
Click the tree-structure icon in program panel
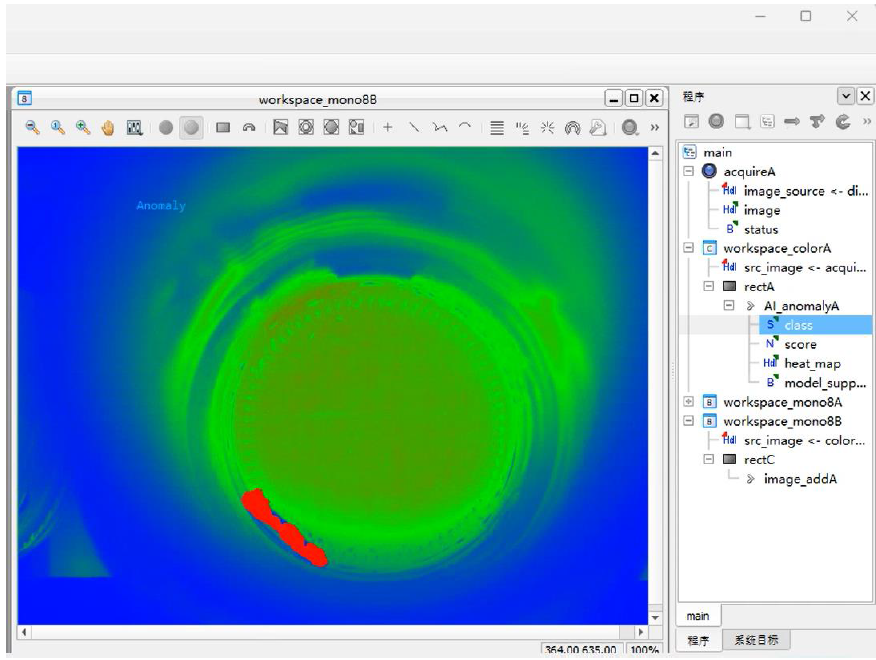point(767,121)
